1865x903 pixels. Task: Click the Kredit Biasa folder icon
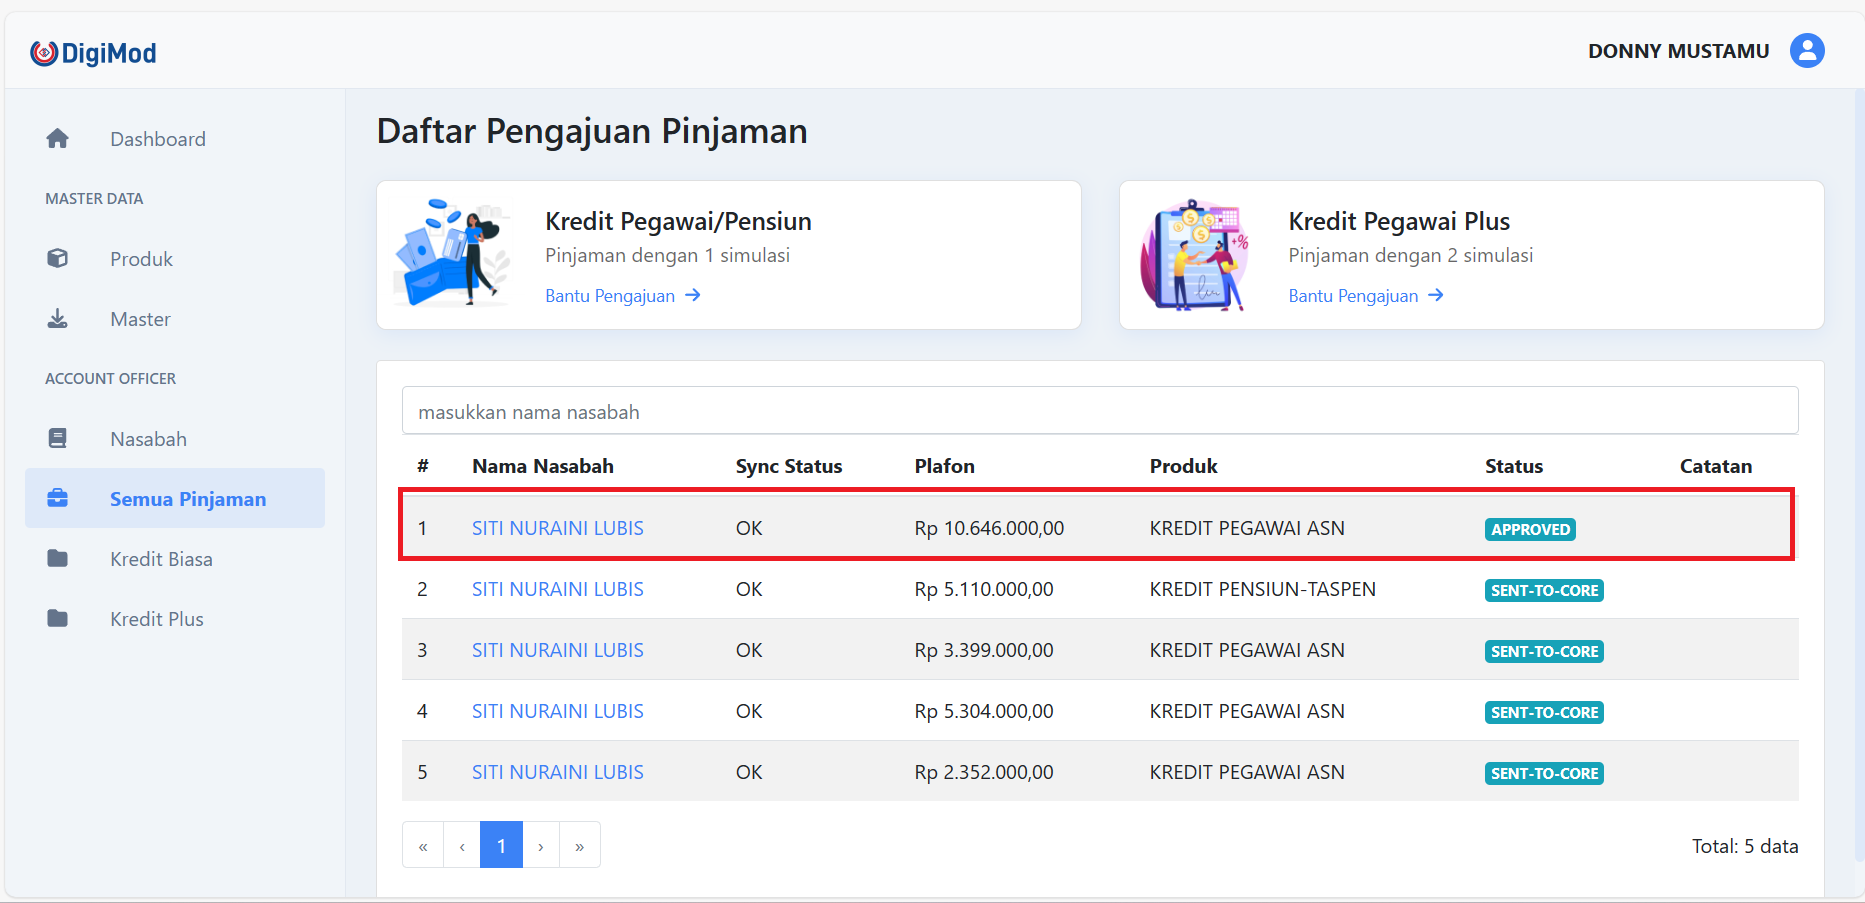(x=58, y=559)
